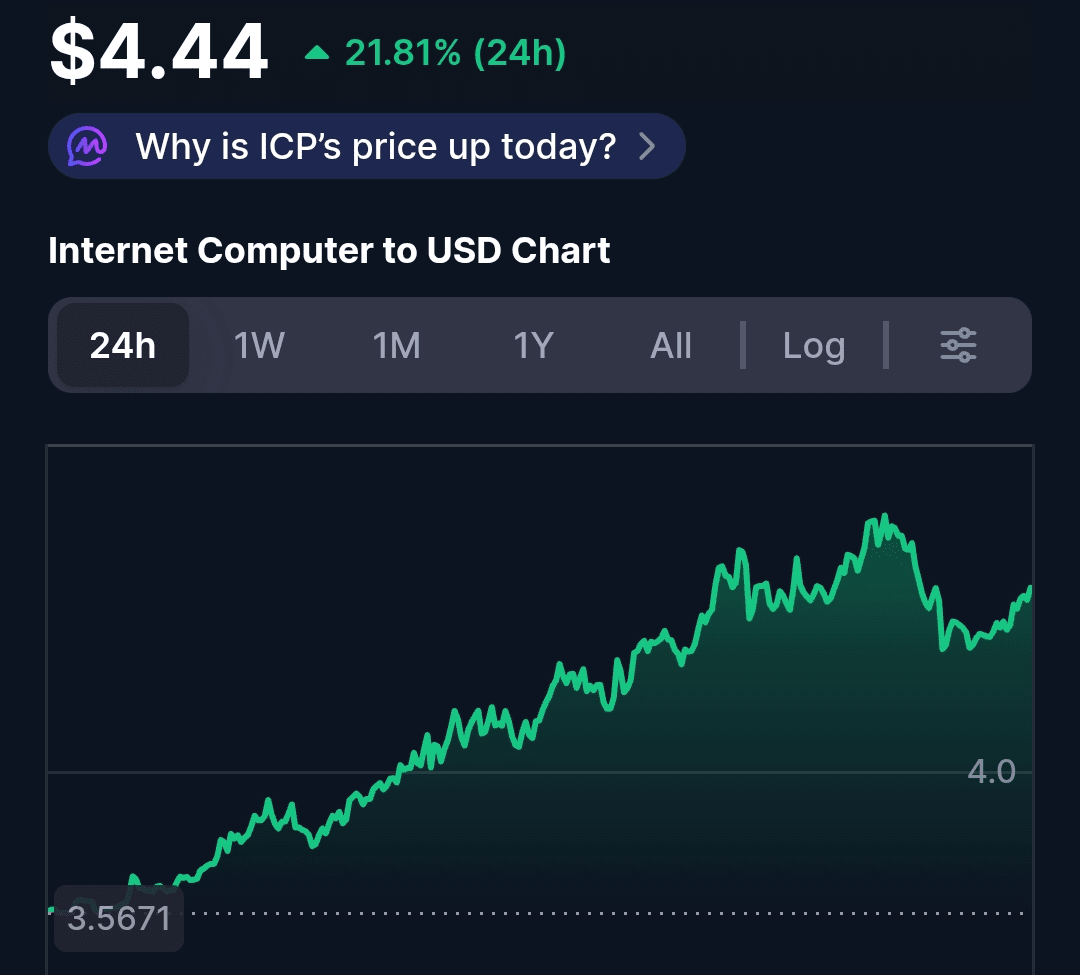Expand the ICP price explanation chevron arrow
The height and width of the screenshot is (975, 1080).
coord(648,147)
